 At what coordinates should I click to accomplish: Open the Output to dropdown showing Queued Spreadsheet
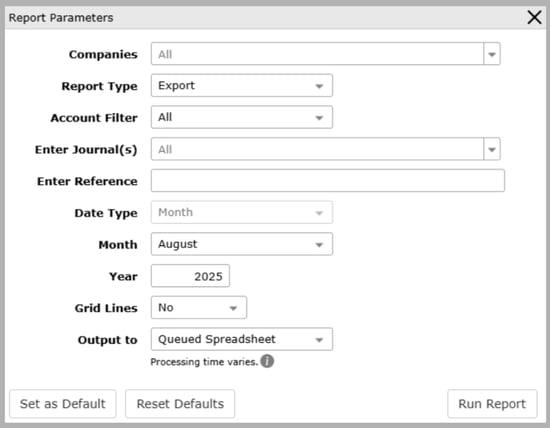(242, 339)
